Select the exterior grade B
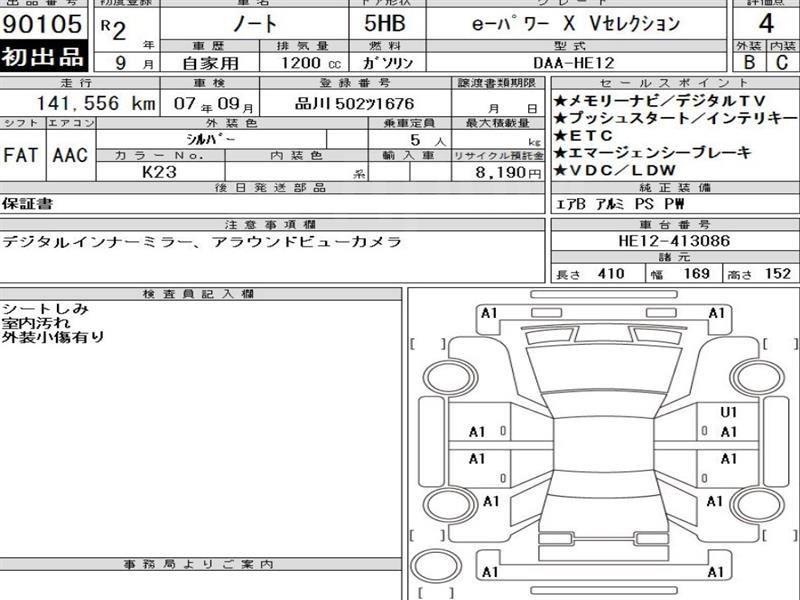This screenshot has height=600, width=800. tap(749, 62)
